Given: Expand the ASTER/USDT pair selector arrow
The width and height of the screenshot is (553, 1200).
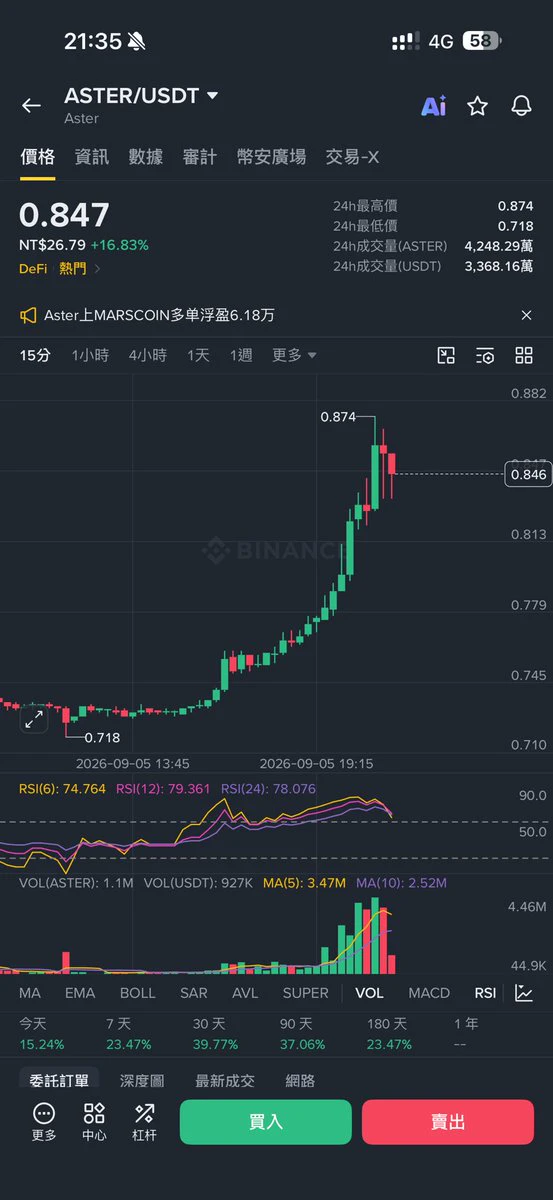Looking at the screenshot, I should coord(212,96).
